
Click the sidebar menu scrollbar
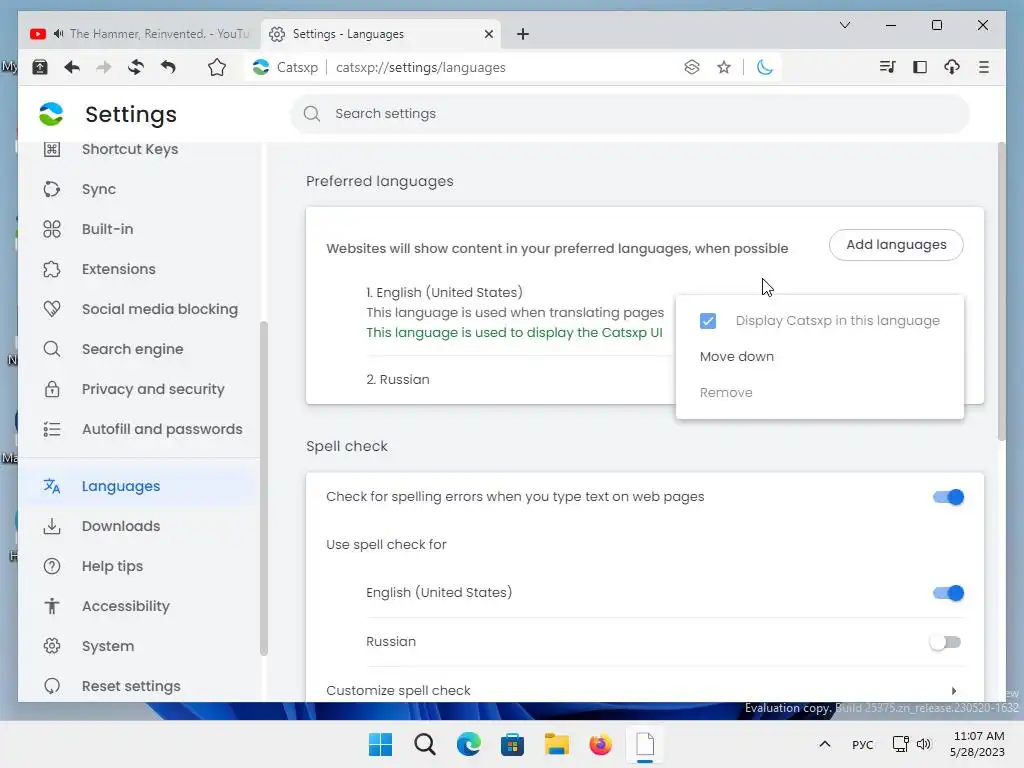pos(264,488)
